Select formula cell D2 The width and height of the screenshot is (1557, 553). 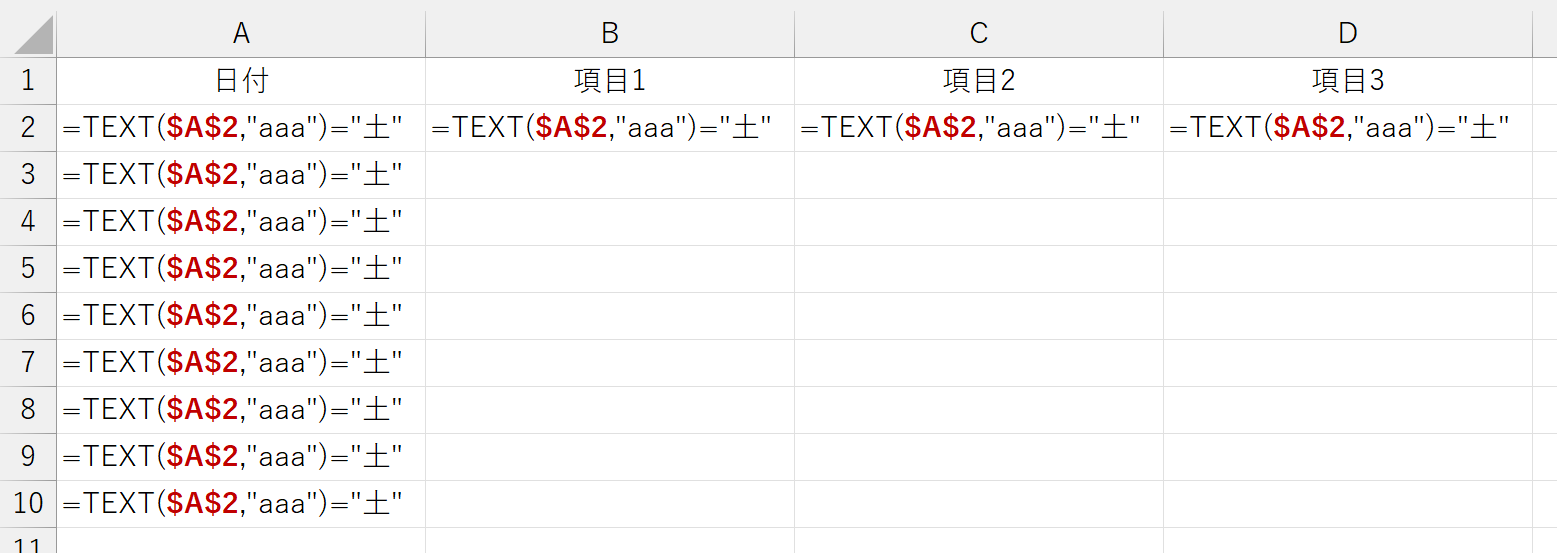(x=1348, y=128)
